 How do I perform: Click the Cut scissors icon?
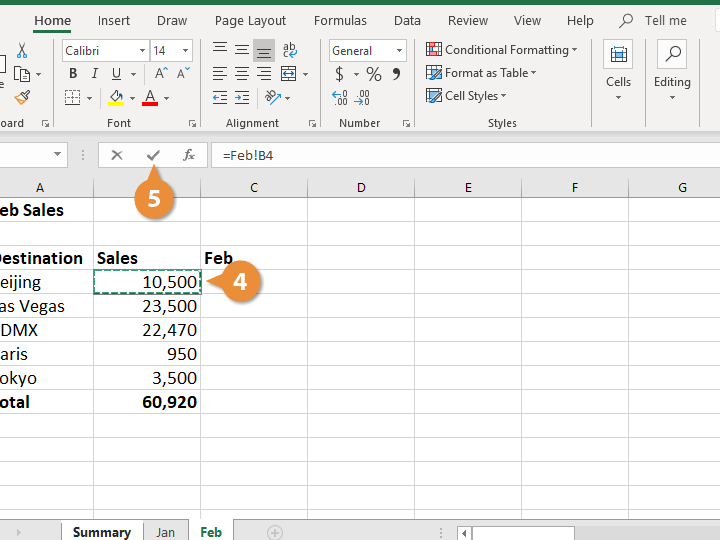pyautogui.click(x=22, y=51)
